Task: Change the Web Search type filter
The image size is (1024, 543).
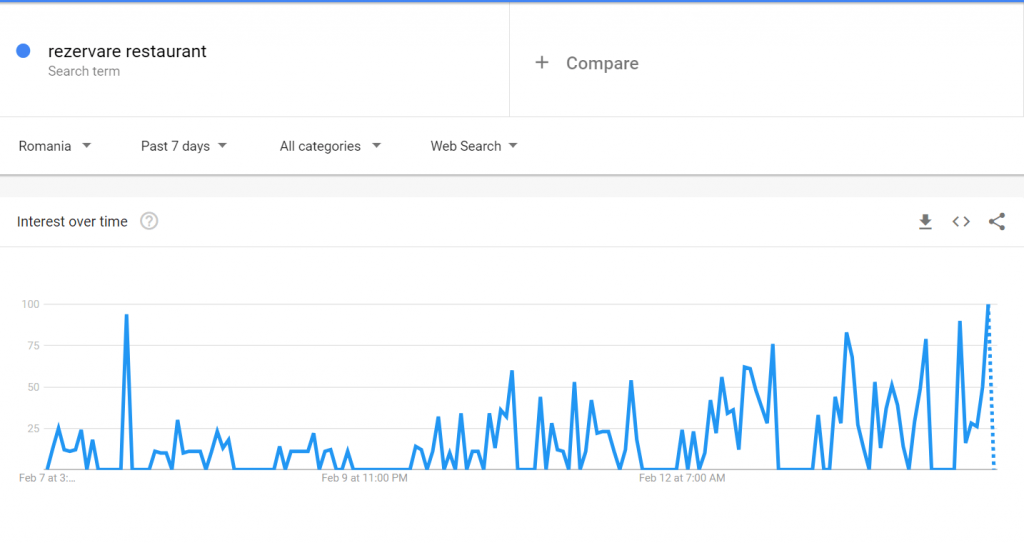Action: (x=473, y=146)
